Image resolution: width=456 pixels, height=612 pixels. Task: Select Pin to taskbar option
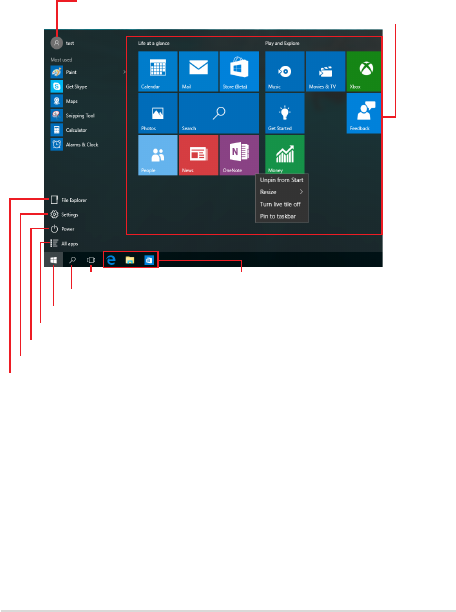pyautogui.click(x=278, y=216)
